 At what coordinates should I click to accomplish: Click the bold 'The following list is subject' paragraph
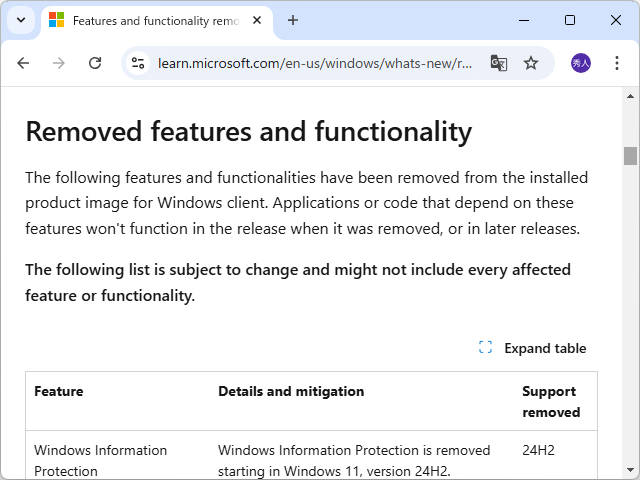click(x=298, y=282)
